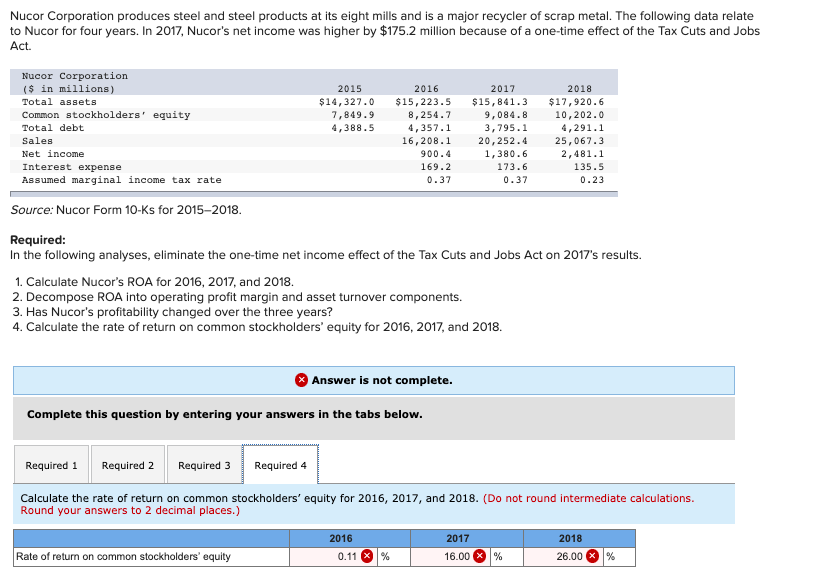Select the Interest expense row label
Viewport: 838px width, 570px height.
click(x=72, y=167)
